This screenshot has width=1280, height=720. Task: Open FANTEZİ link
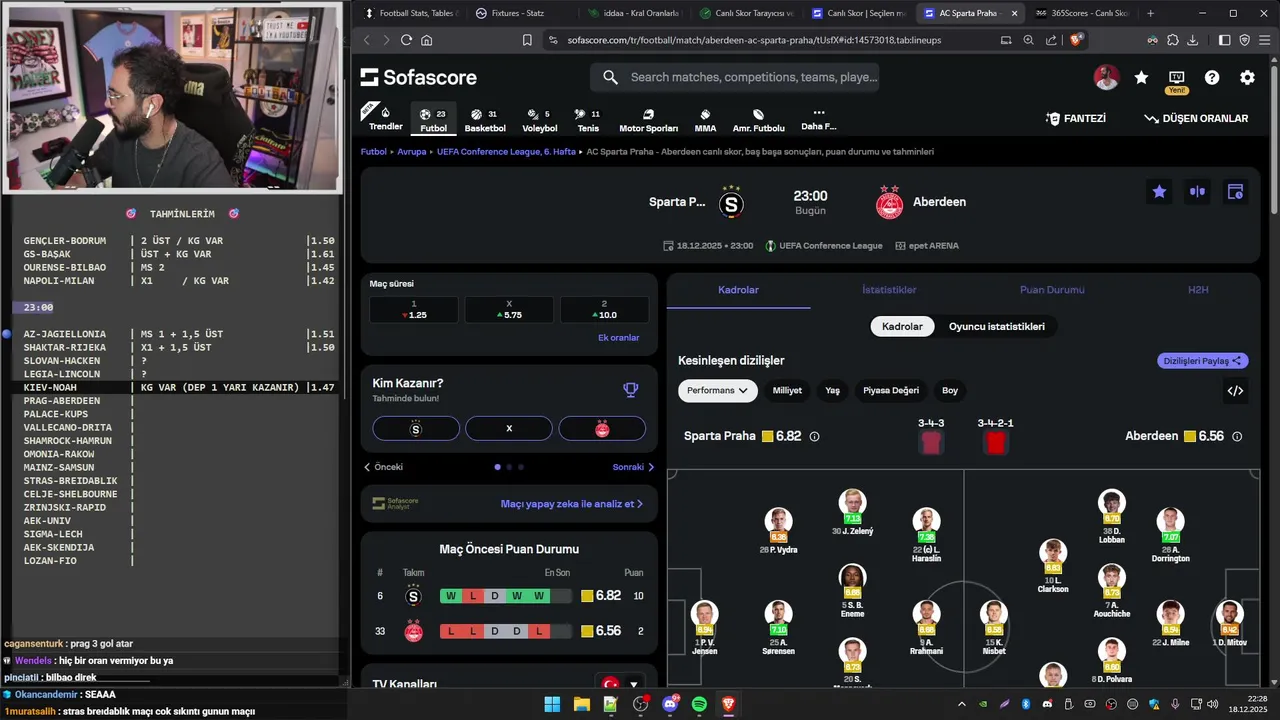click(x=1076, y=118)
